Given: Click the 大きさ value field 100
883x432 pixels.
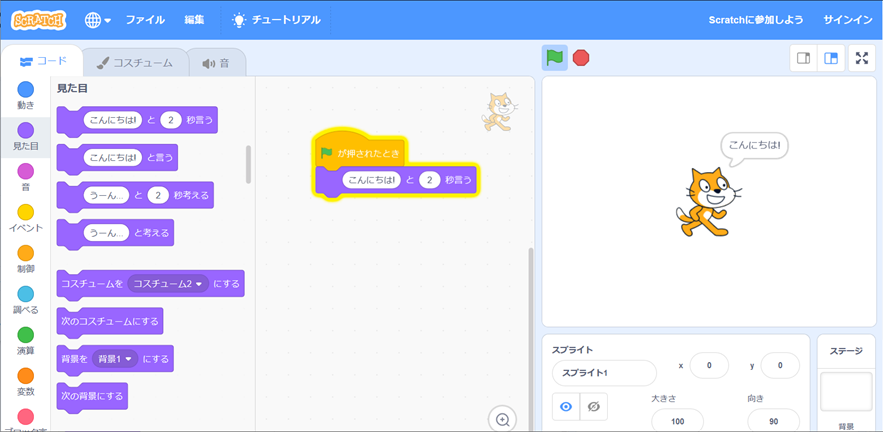Looking at the screenshot, I should [678, 421].
